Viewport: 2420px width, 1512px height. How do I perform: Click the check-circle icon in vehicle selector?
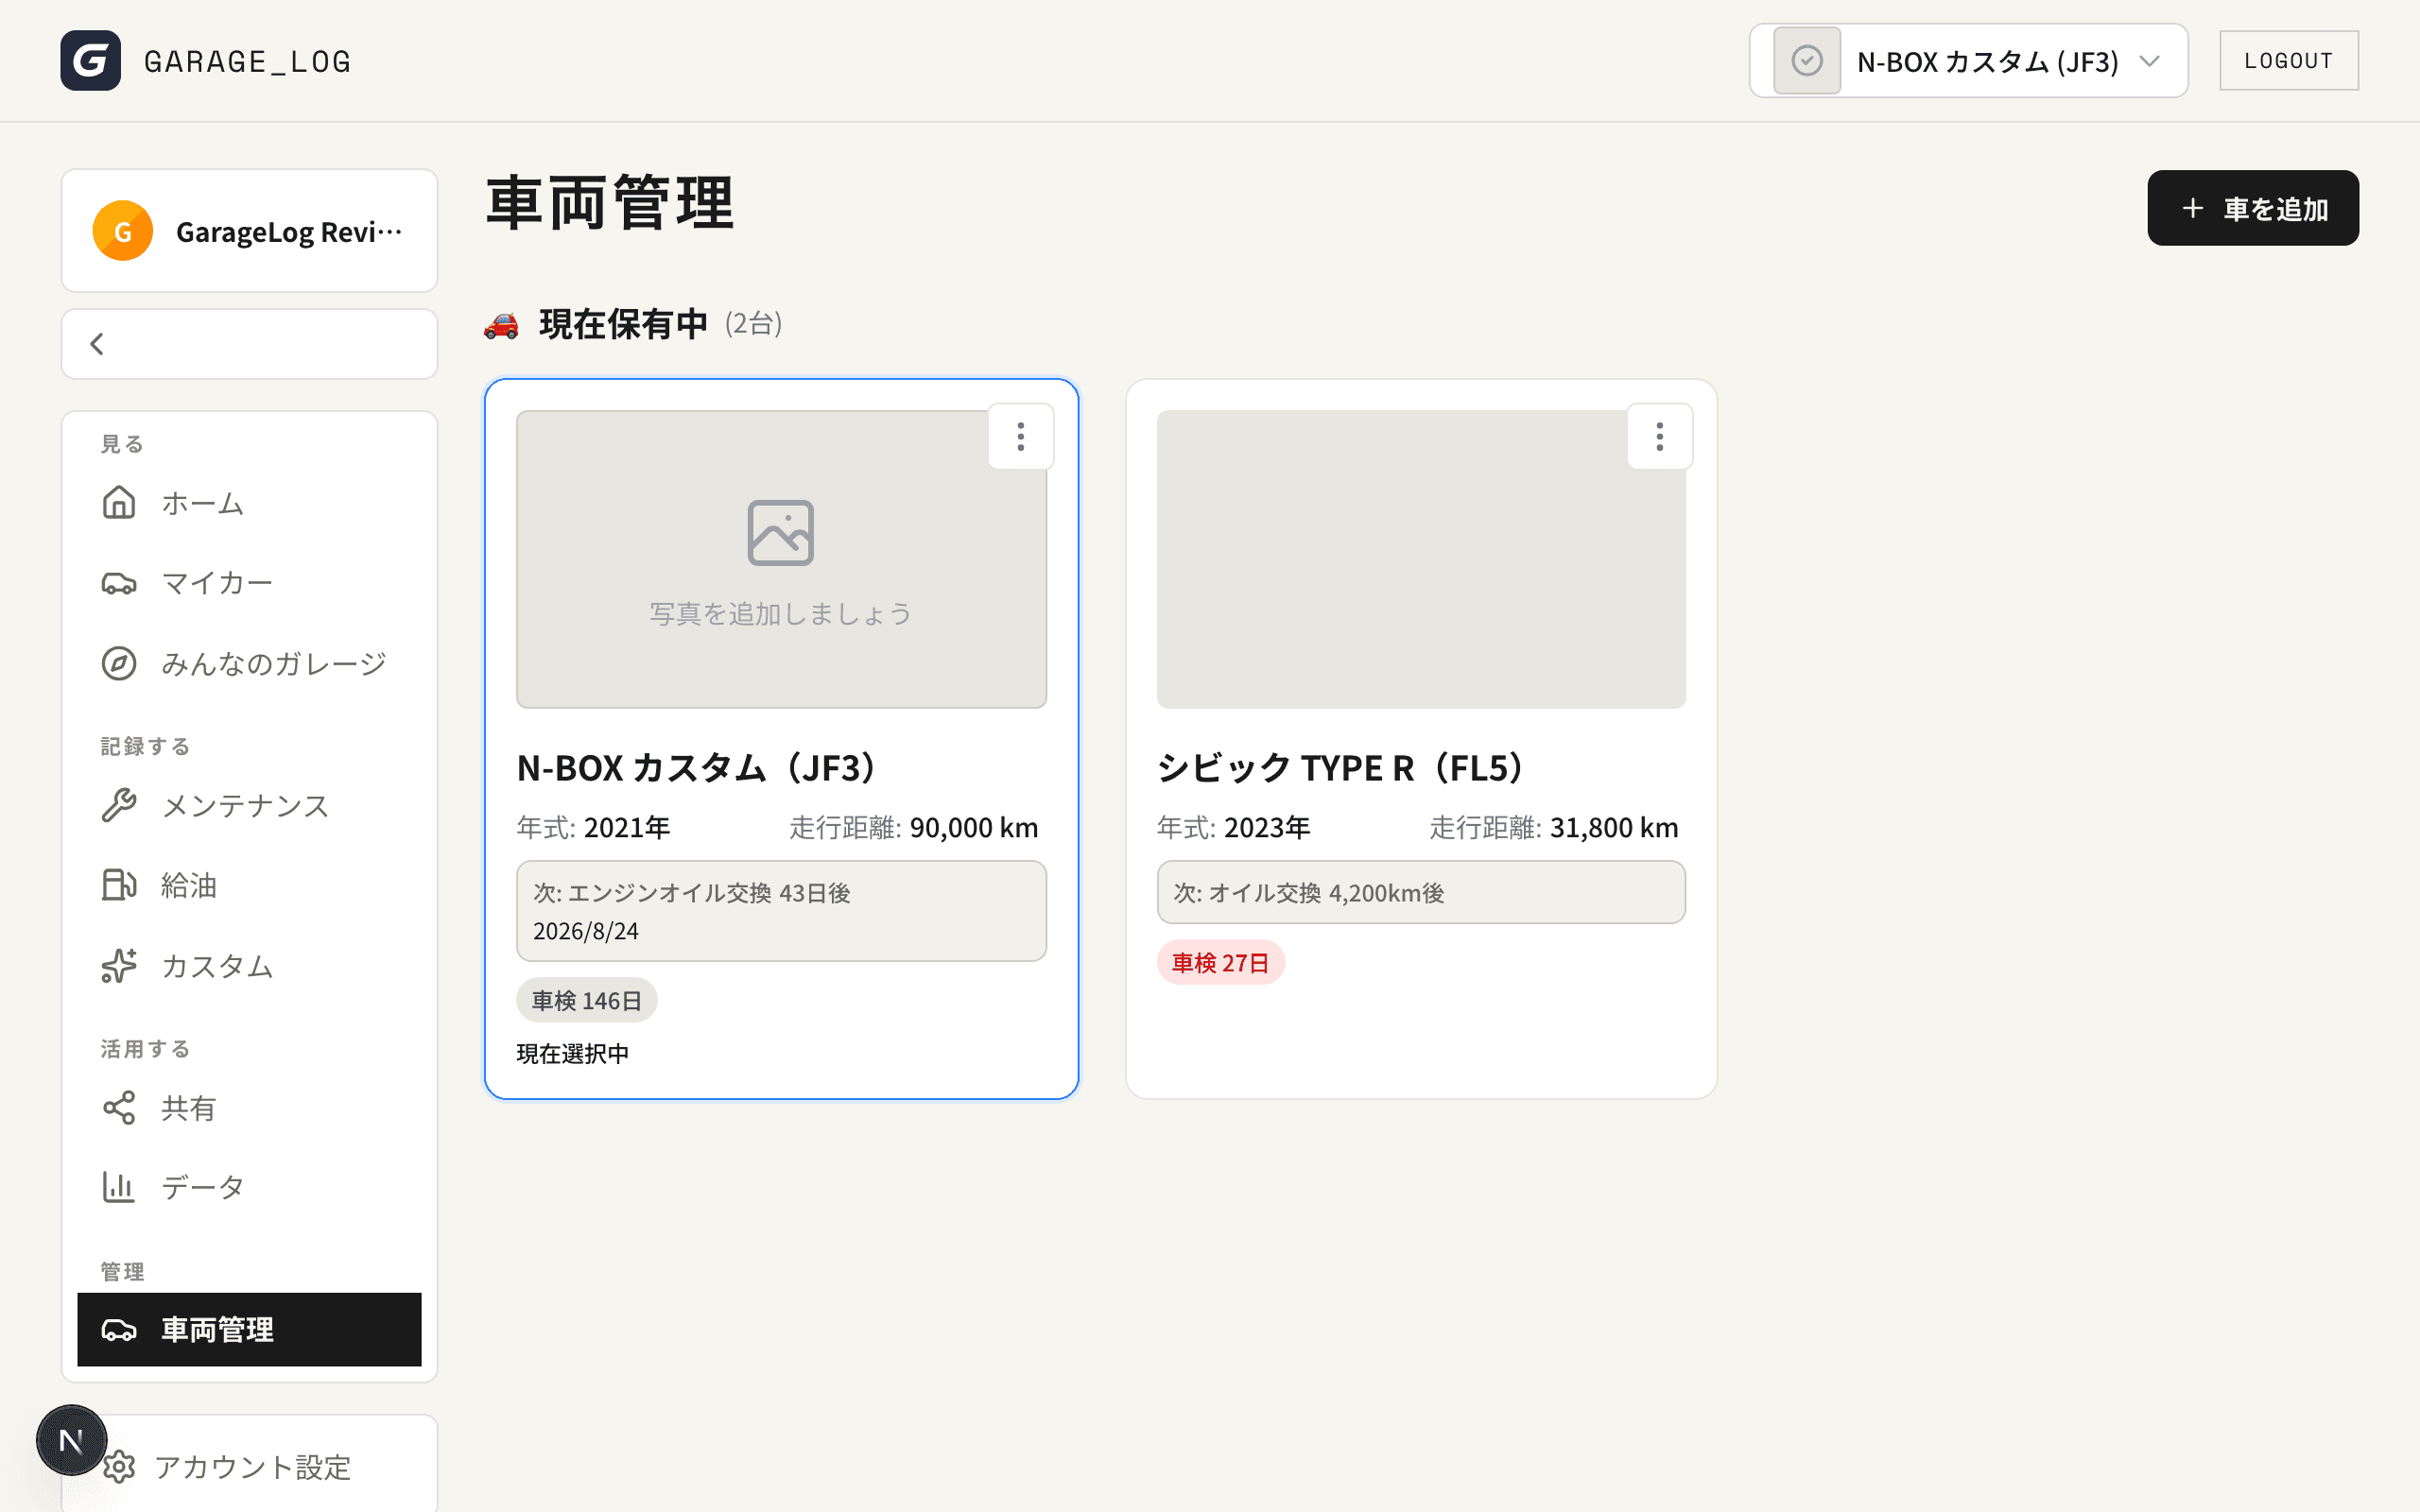(x=1806, y=61)
